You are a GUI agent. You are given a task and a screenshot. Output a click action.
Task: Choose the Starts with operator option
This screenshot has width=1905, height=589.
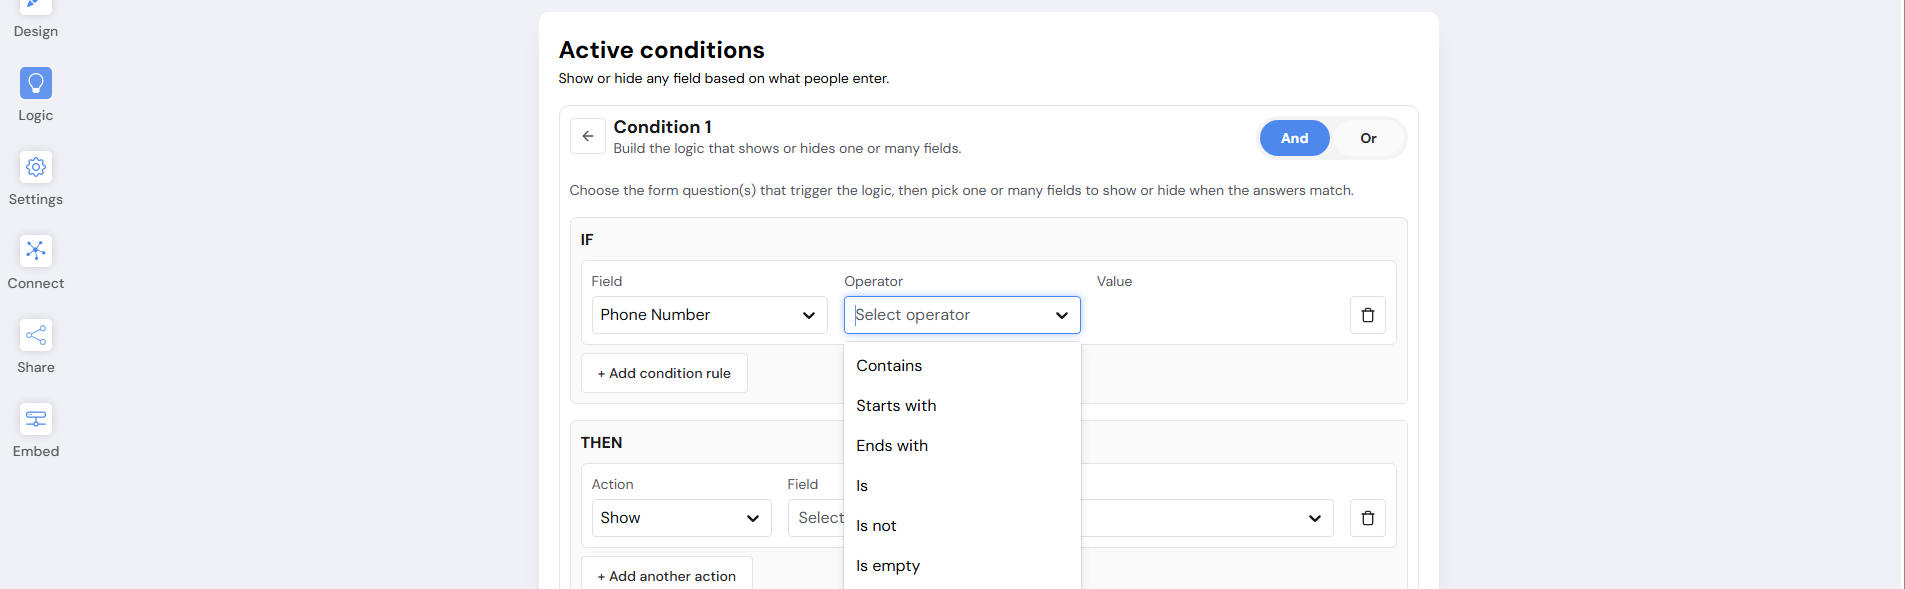pyautogui.click(x=962, y=406)
